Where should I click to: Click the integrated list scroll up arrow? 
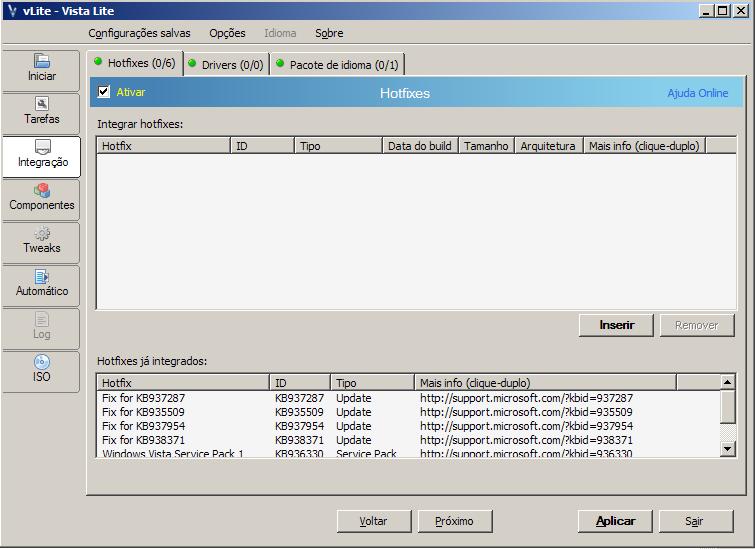click(x=728, y=382)
